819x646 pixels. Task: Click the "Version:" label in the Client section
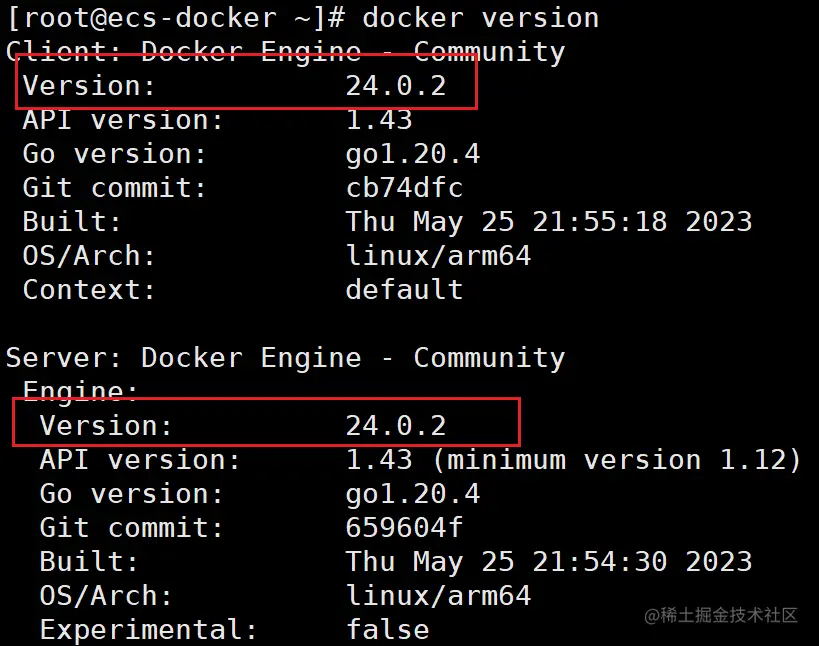pos(89,86)
